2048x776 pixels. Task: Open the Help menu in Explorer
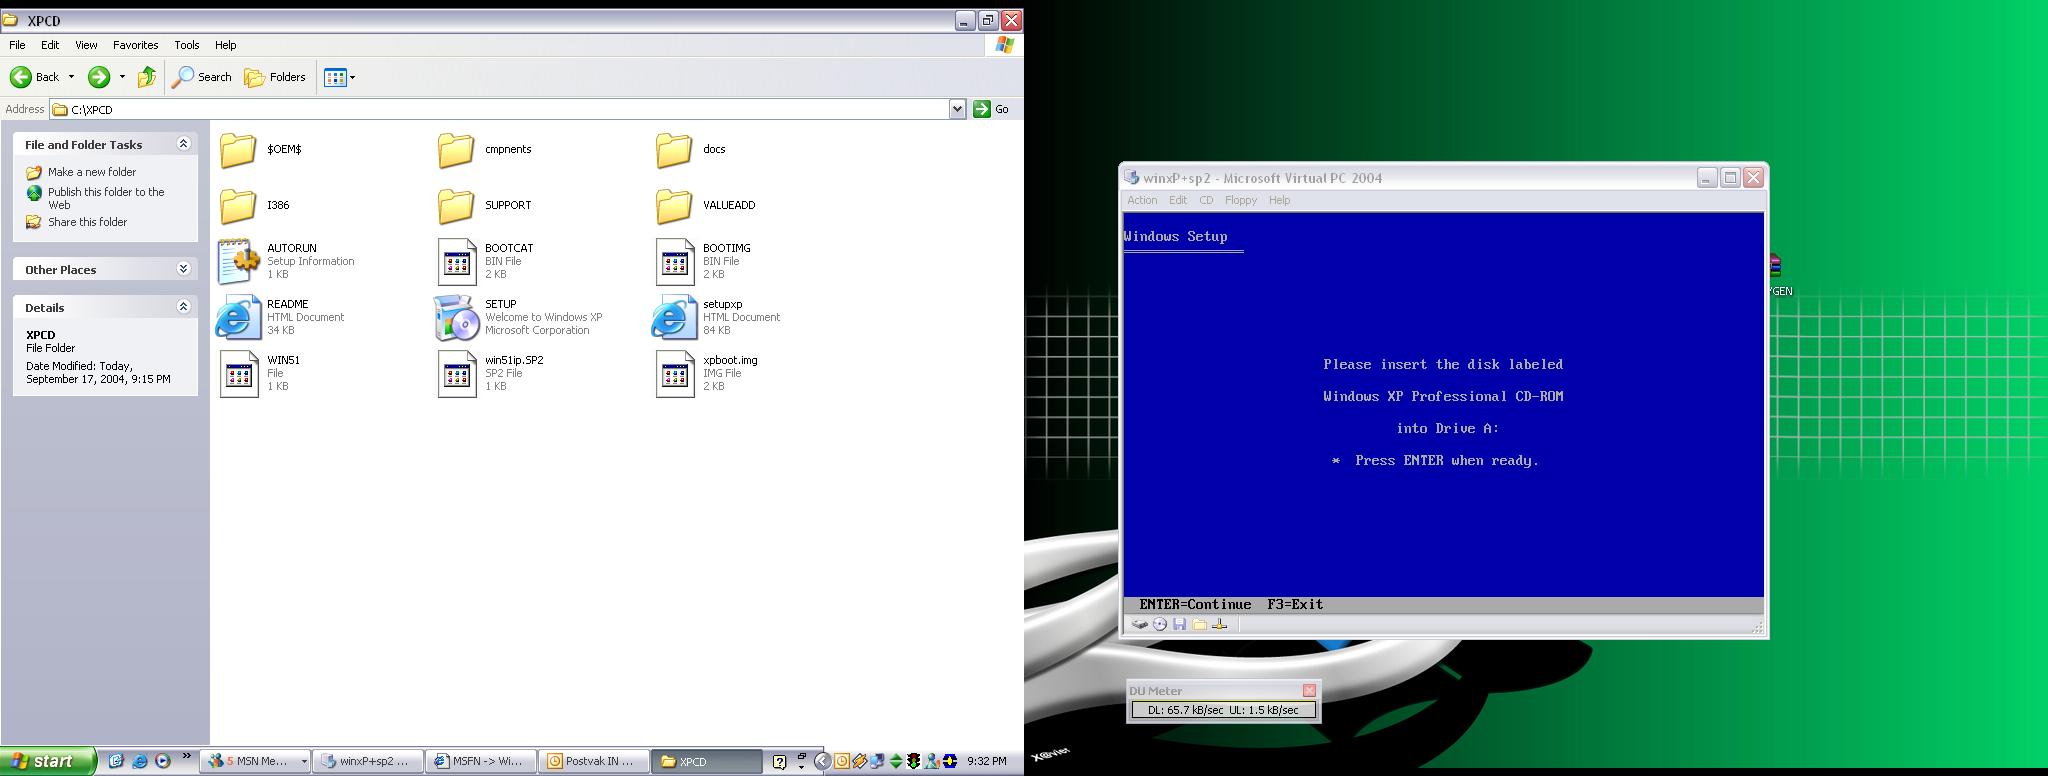coord(225,45)
